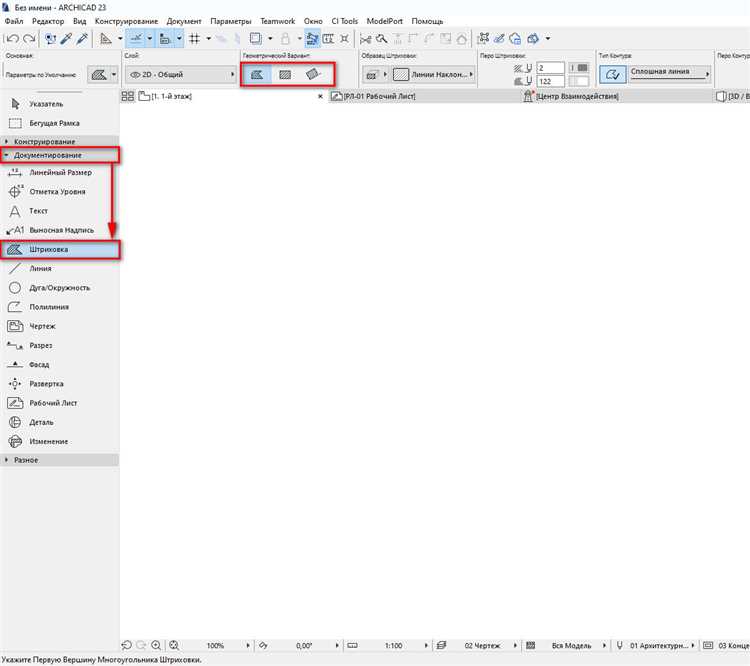Viewport: 750px width, 666px height.
Task: Open the Конструирование menu
Action: pyautogui.click(x=126, y=21)
